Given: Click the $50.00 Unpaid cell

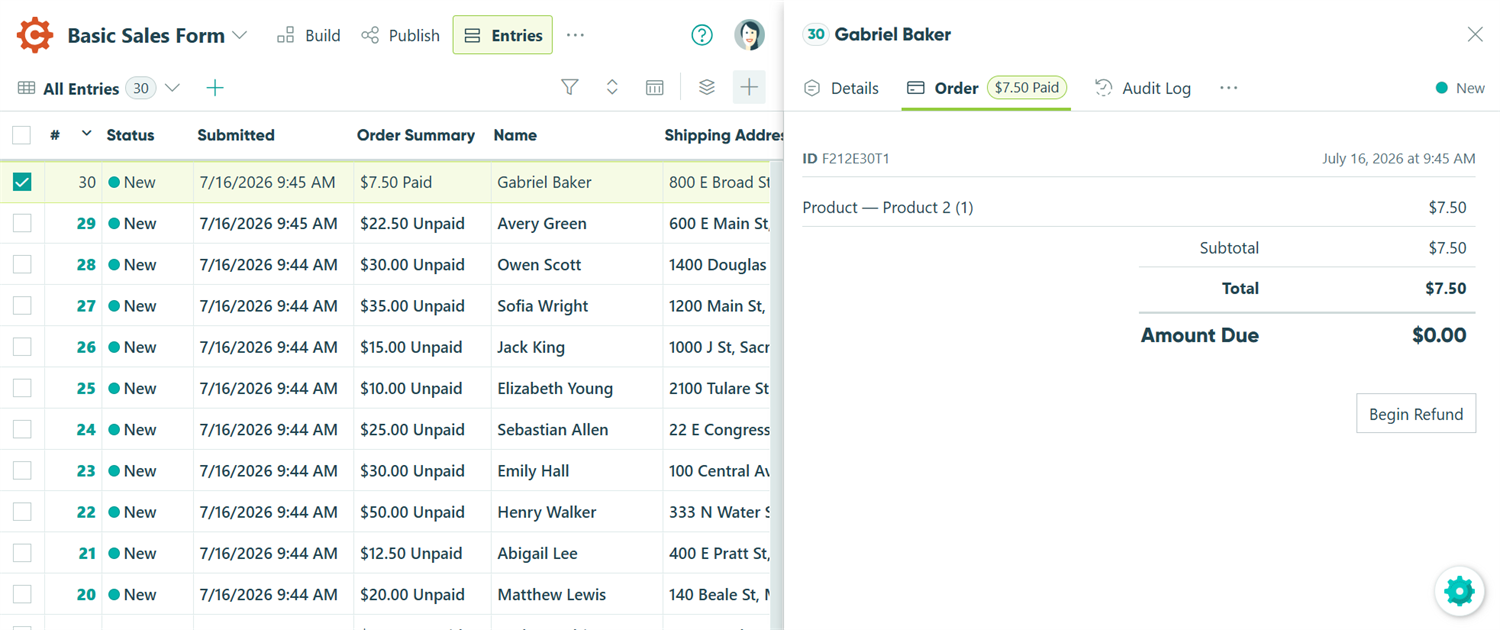Looking at the screenshot, I should (x=422, y=511).
